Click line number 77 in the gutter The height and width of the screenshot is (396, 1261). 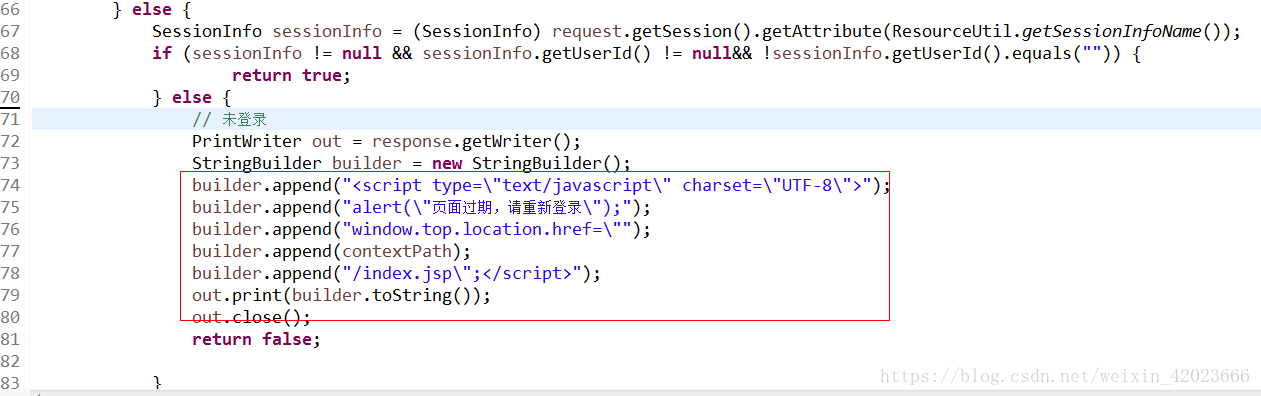(10, 251)
